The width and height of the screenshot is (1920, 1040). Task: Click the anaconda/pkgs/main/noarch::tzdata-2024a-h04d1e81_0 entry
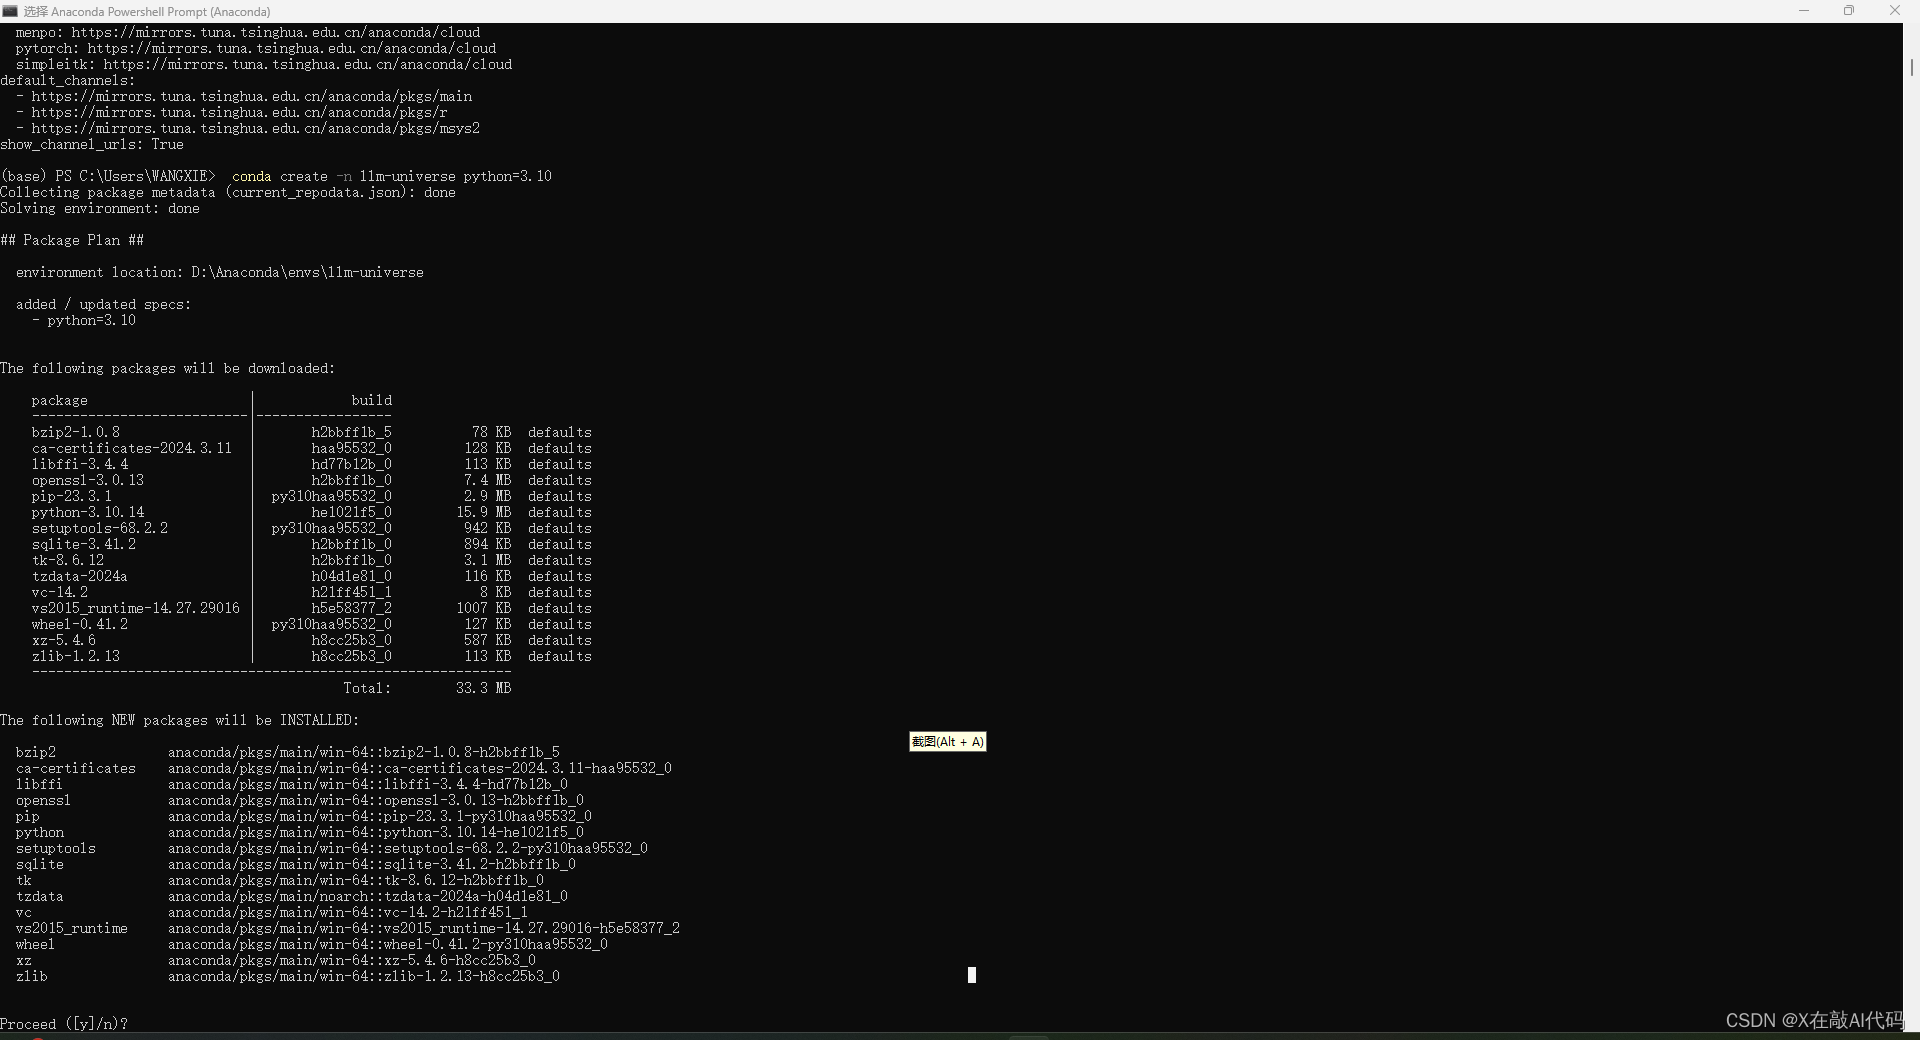(368, 896)
